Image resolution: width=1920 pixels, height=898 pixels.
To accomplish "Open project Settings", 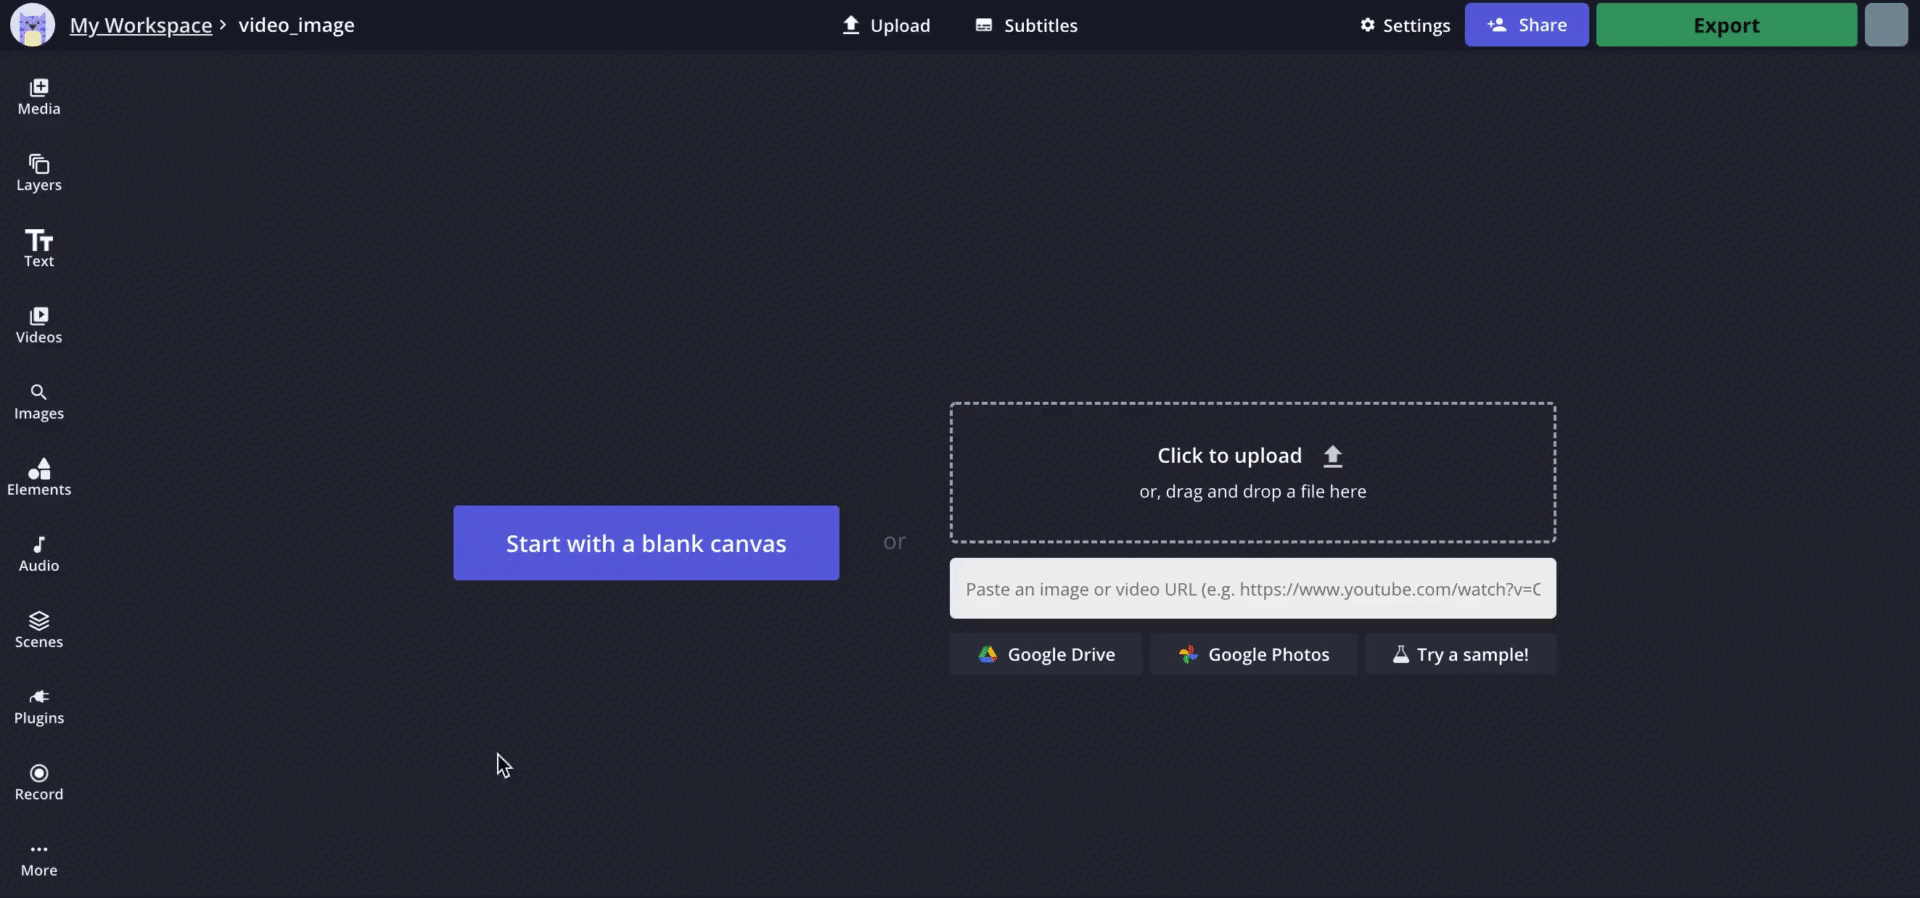I will pyautogui.click(x=1405, y=25).
